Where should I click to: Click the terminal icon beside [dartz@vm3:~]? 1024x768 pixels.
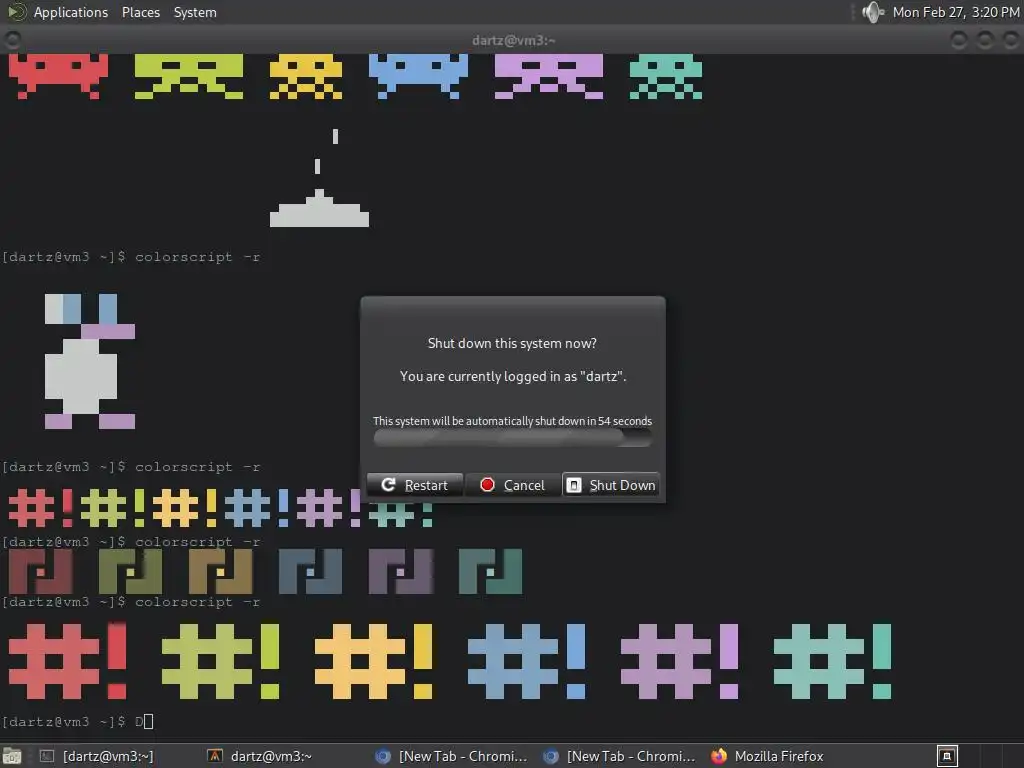coord(46,756)
